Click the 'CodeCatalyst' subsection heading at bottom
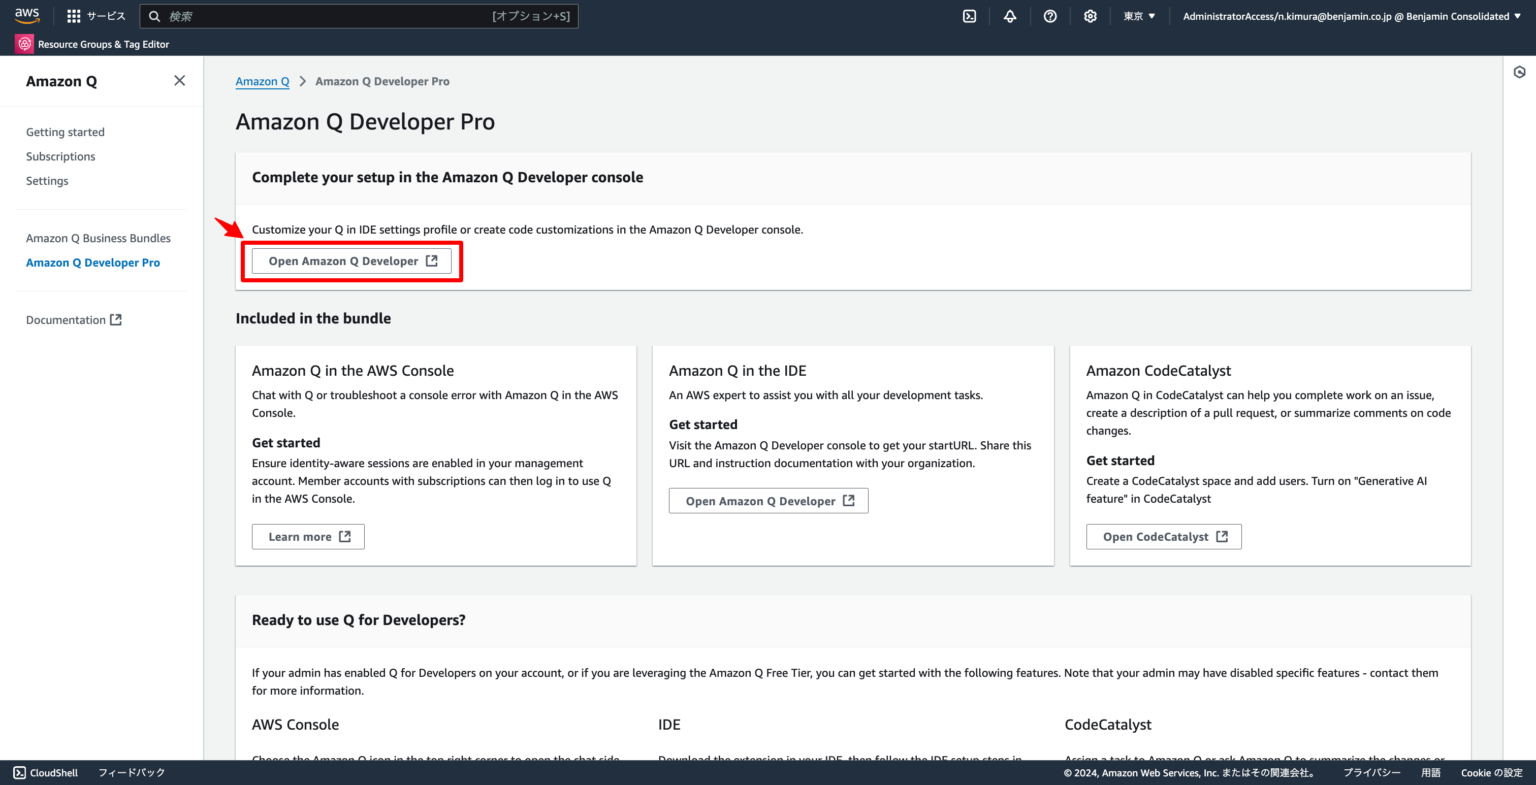1536x785 pixels. click(x=1108, y=725)
